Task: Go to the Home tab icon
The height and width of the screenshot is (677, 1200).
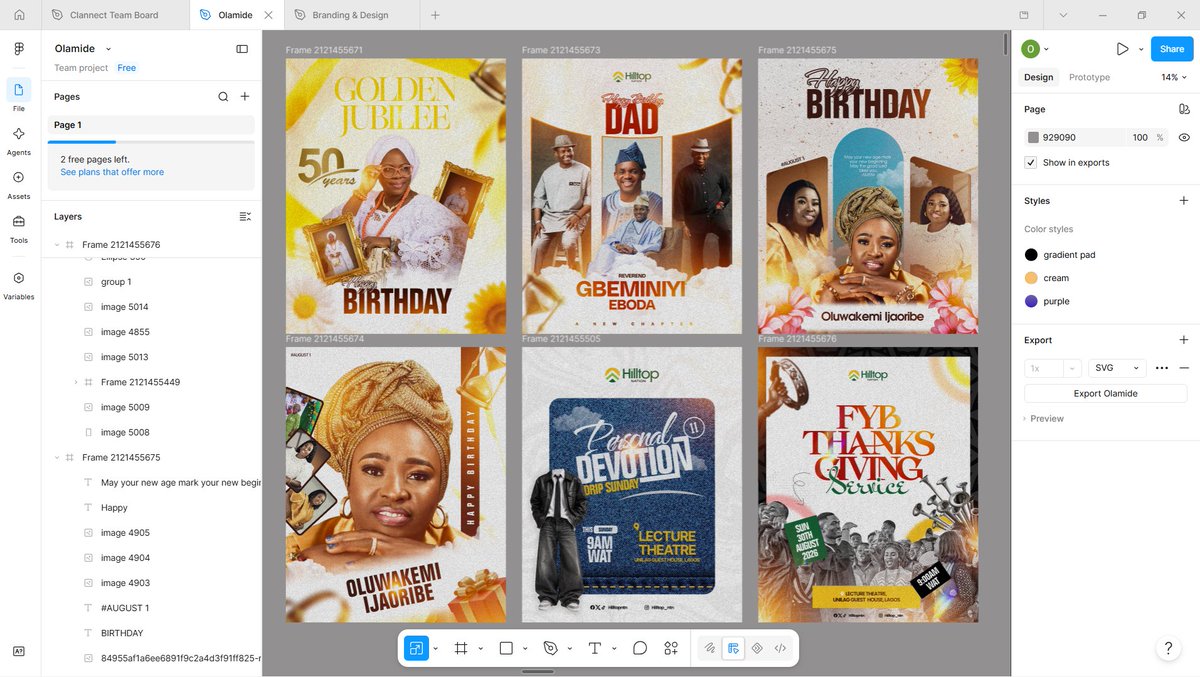Action: tap(19, 15)
